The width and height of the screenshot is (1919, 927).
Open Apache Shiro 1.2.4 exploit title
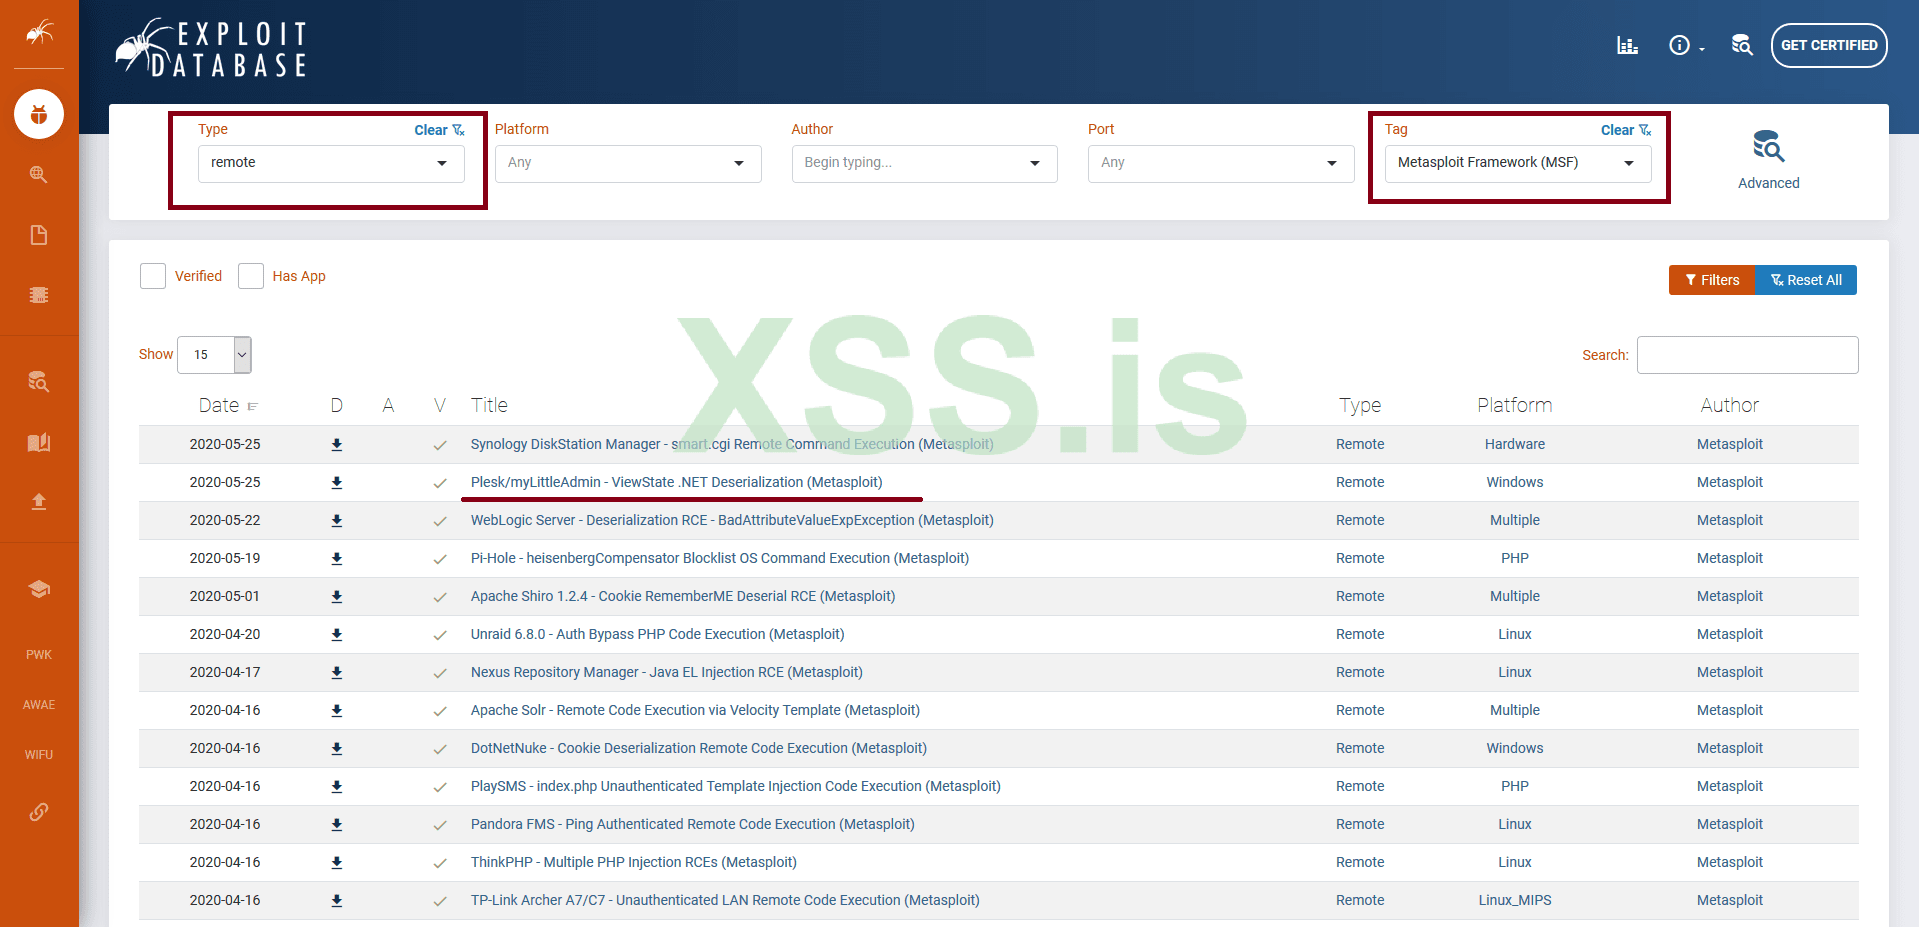[x=683, y=596]
